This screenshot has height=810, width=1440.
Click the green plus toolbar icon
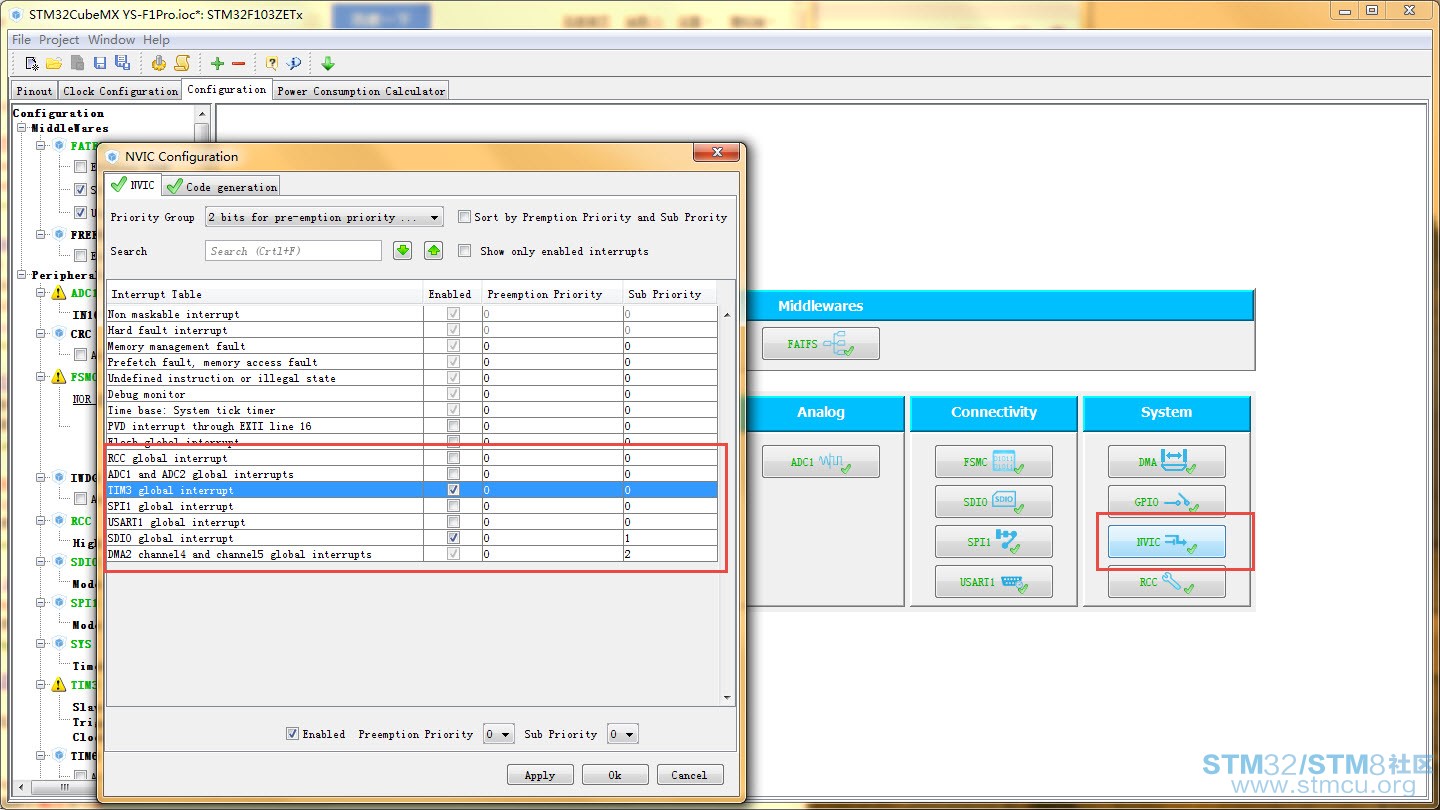(217, 63)
